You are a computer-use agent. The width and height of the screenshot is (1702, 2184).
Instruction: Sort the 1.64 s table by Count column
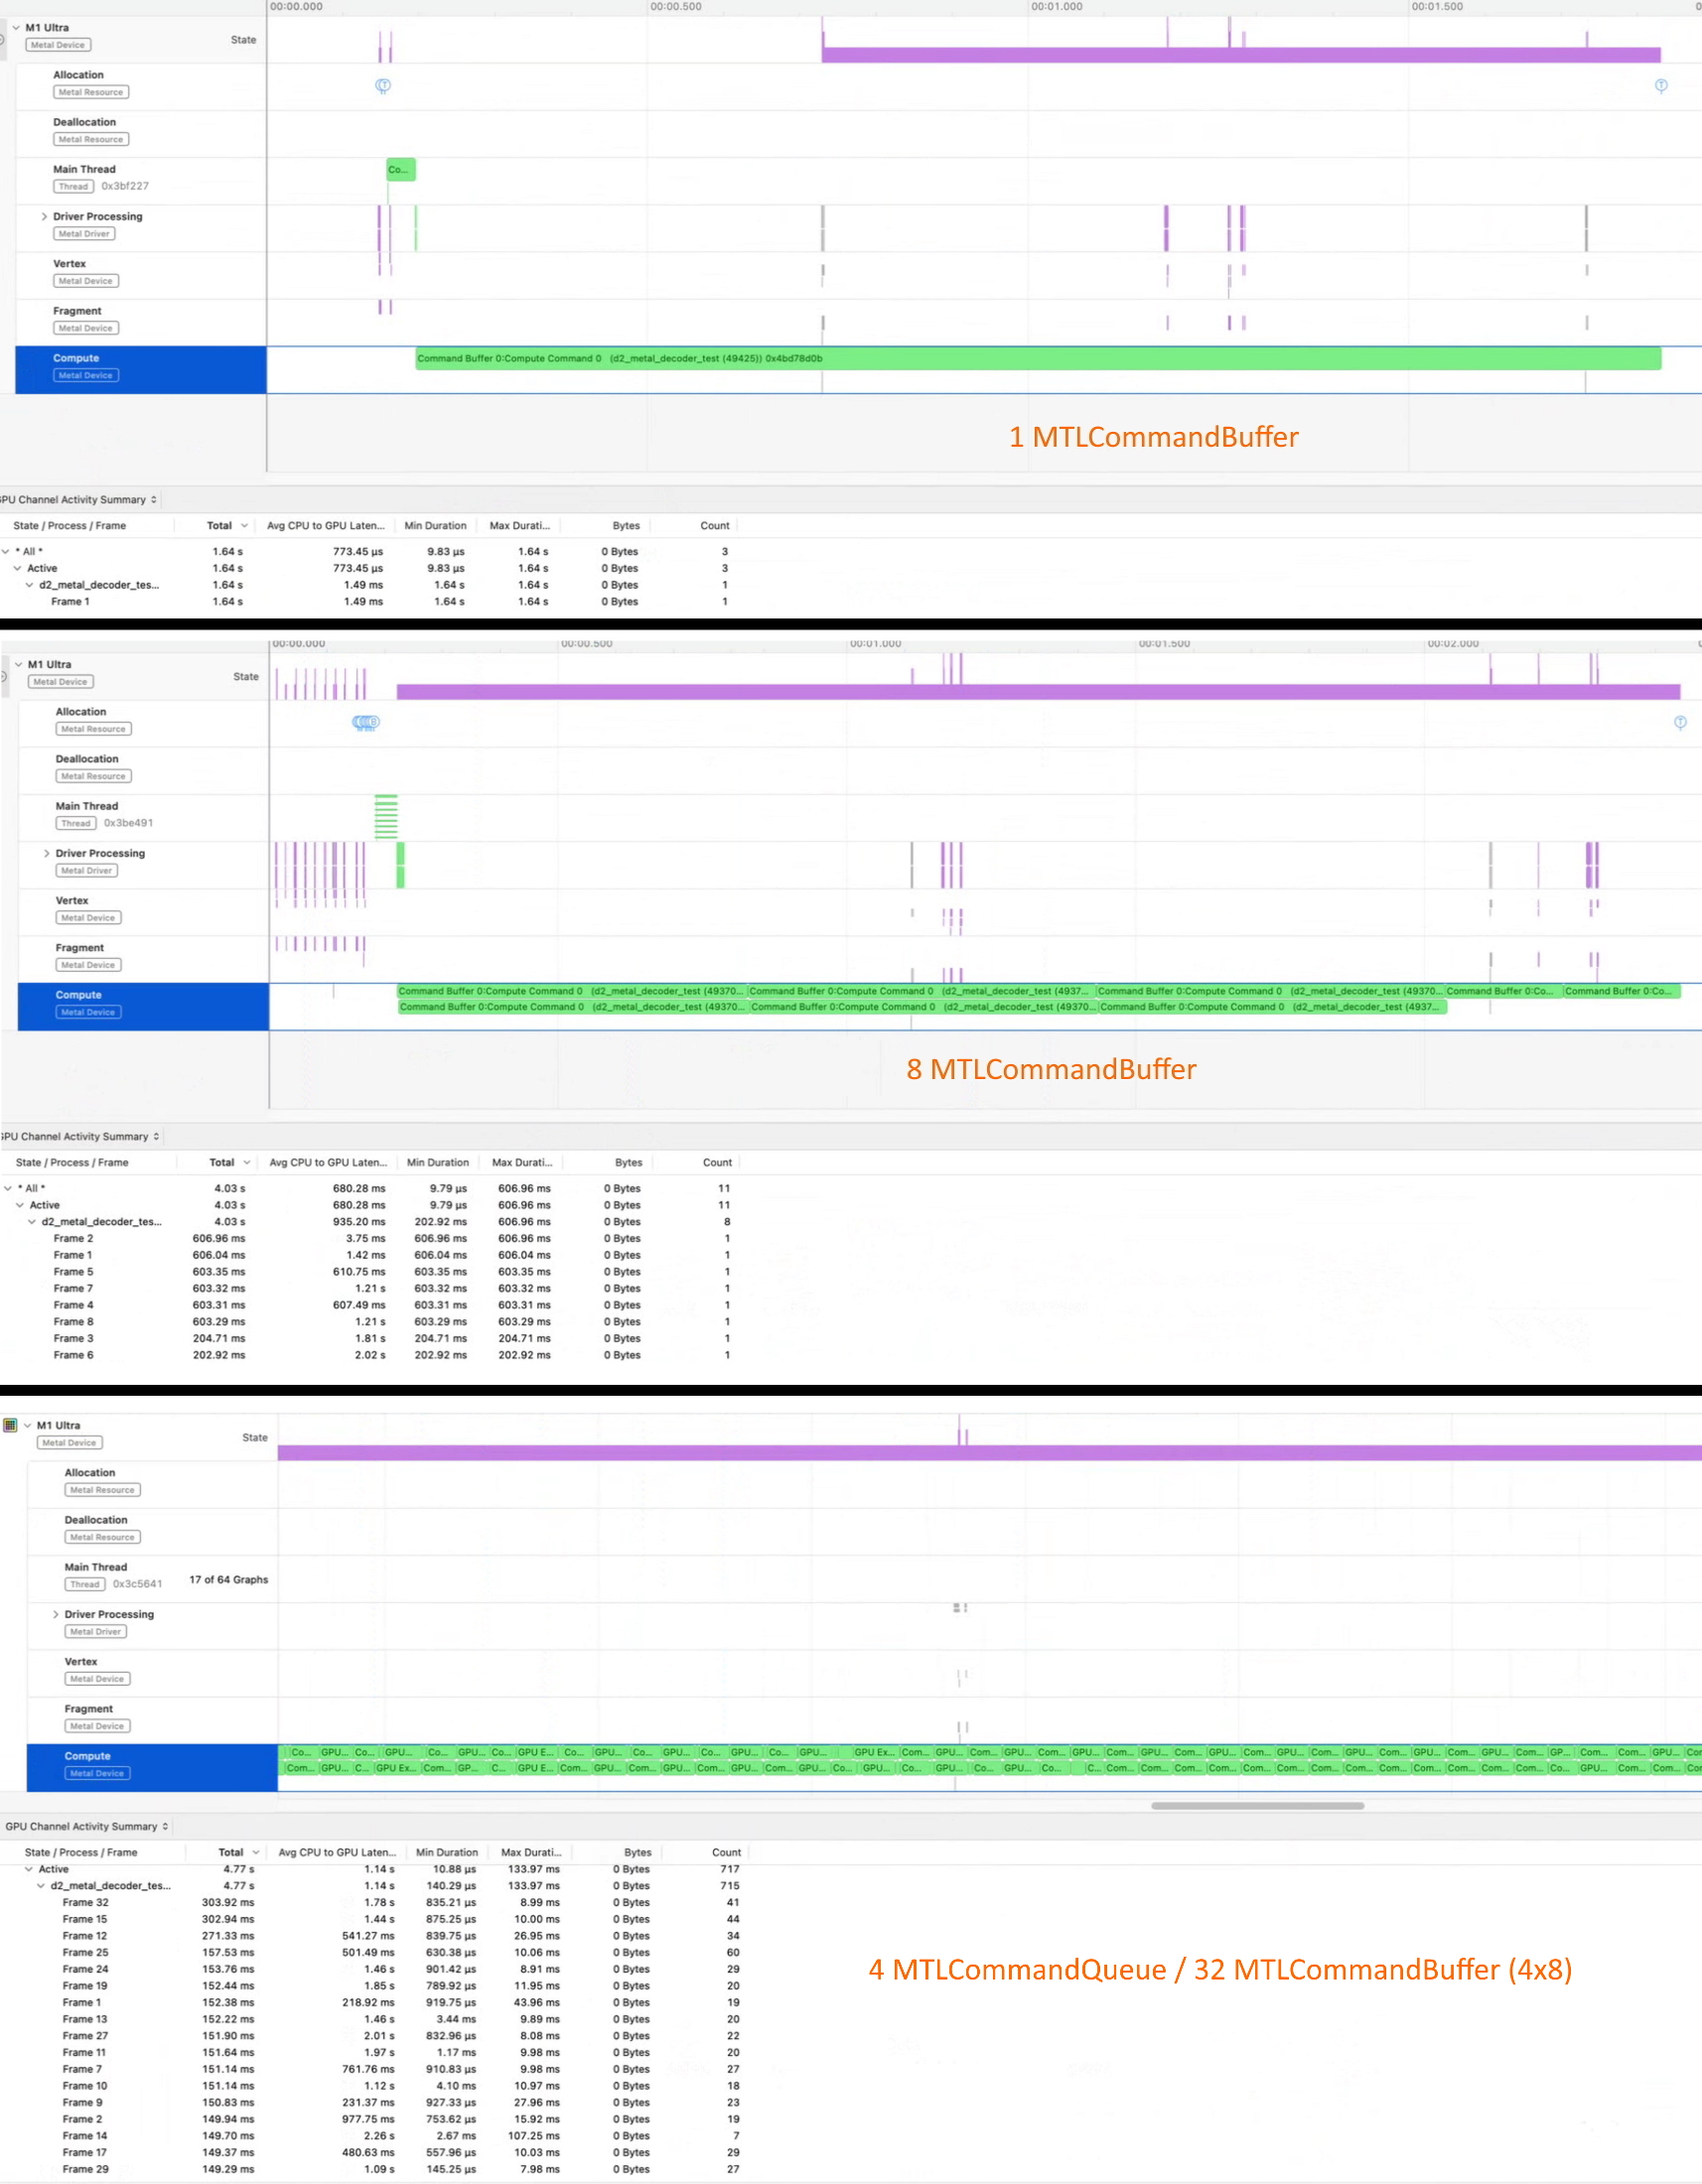tap(714, 526)
